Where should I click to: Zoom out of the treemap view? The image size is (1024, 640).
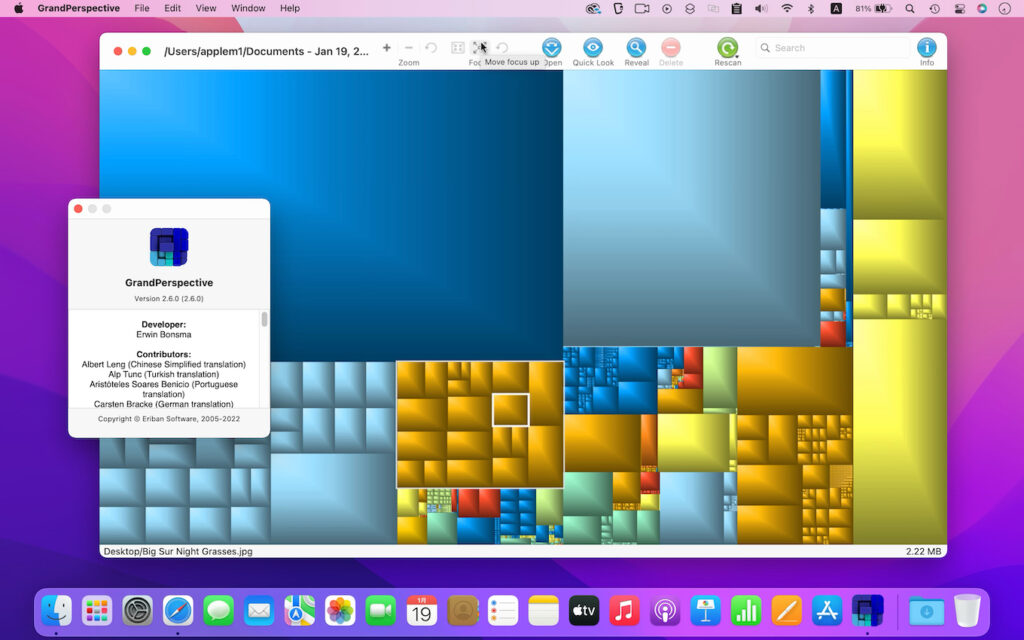409,47
